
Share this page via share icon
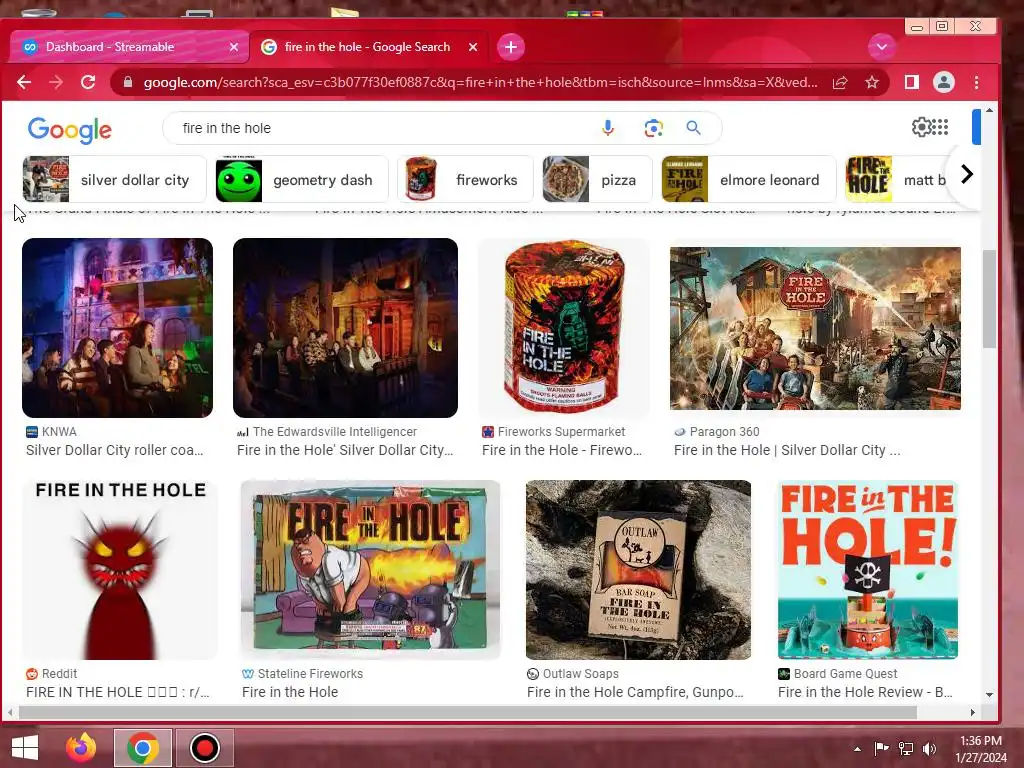click(x=840, y=82)
